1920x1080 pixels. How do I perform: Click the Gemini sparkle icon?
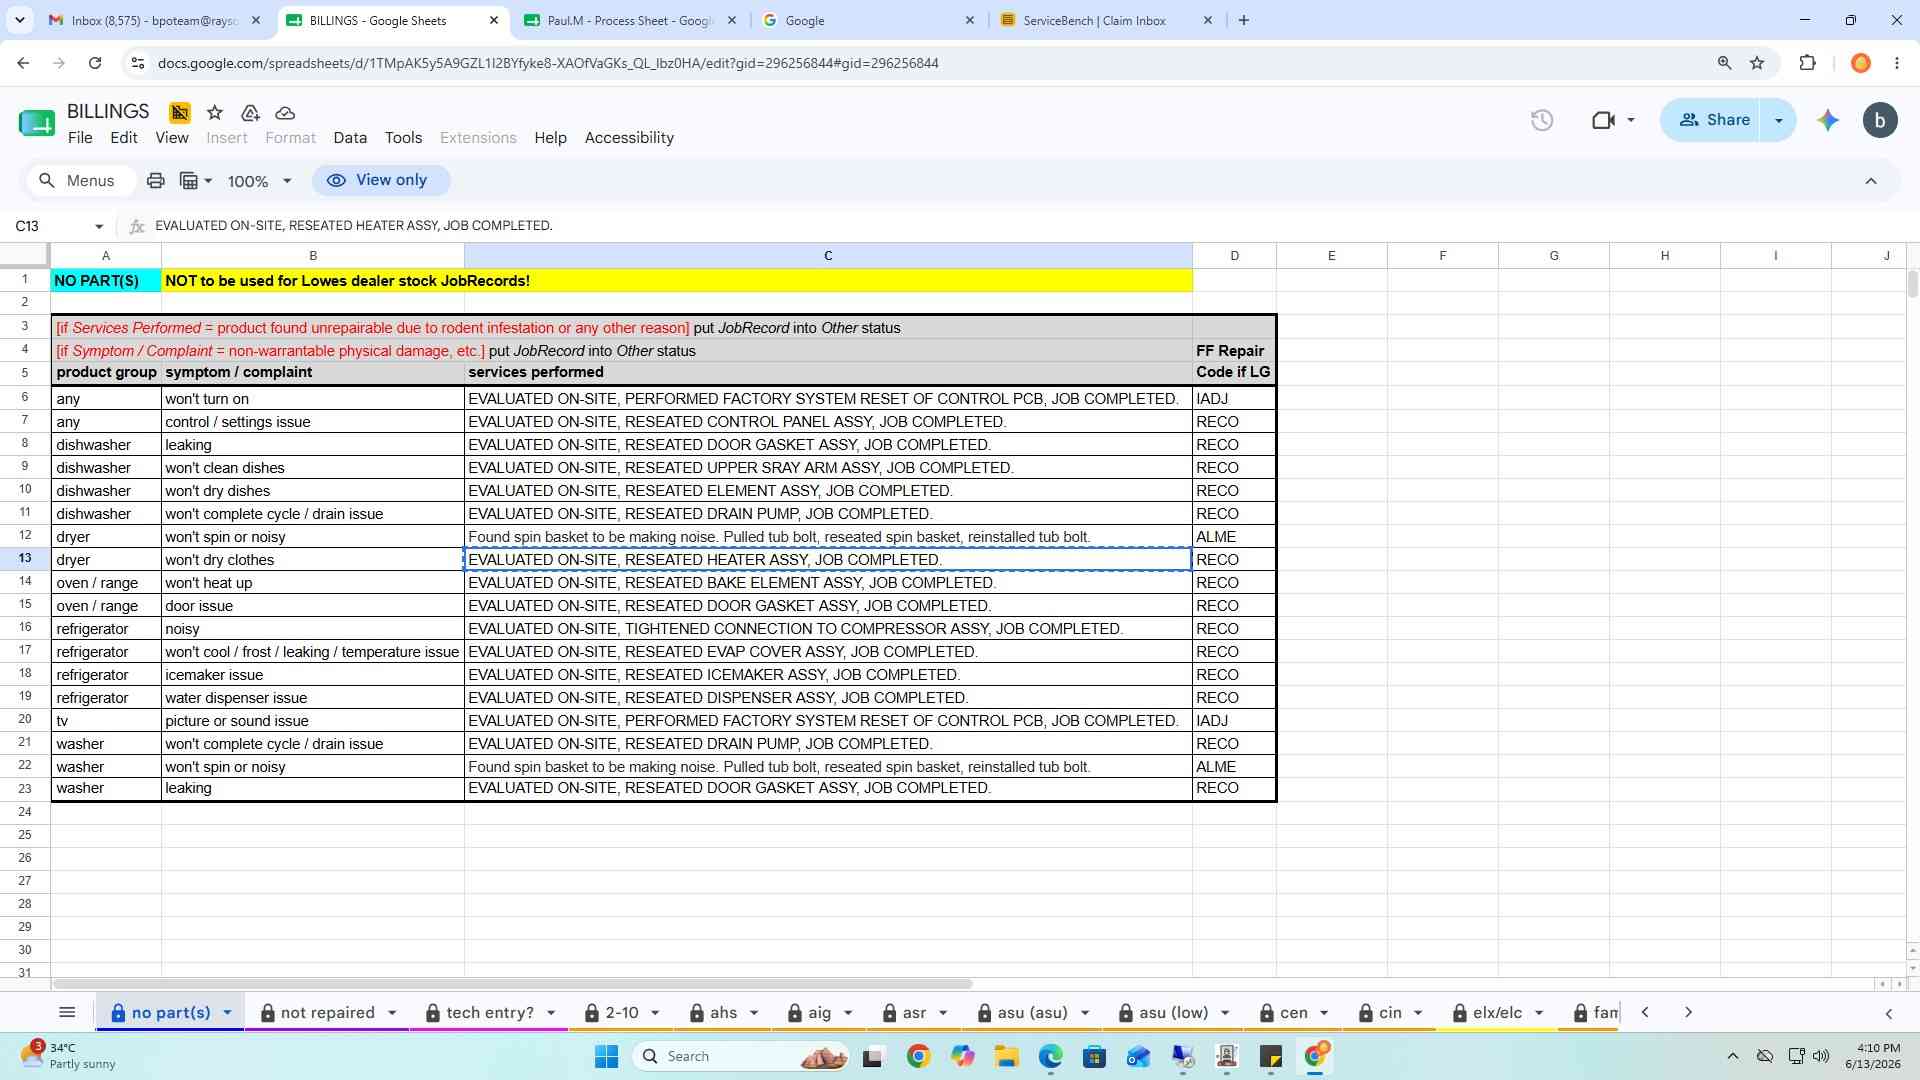click(1828, 120)
